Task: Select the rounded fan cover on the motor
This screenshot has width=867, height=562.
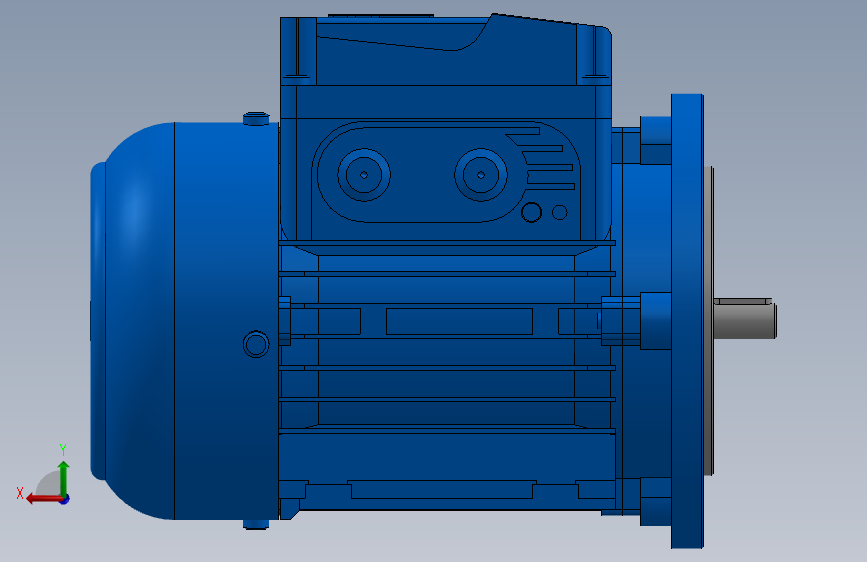Action: 185,321
